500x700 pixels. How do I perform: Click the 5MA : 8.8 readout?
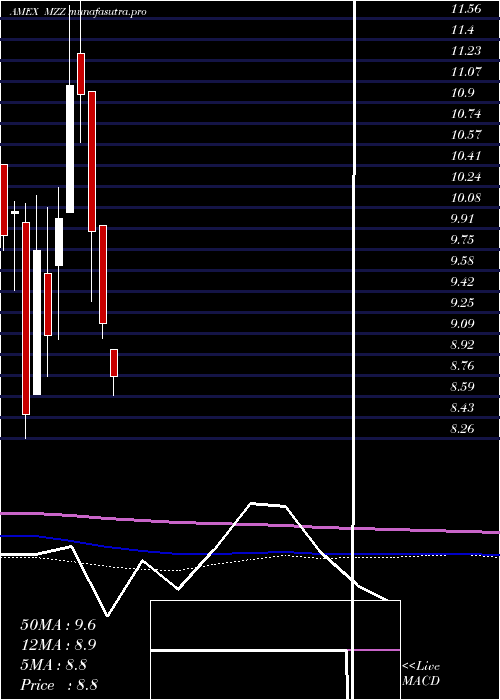(54, 665)
